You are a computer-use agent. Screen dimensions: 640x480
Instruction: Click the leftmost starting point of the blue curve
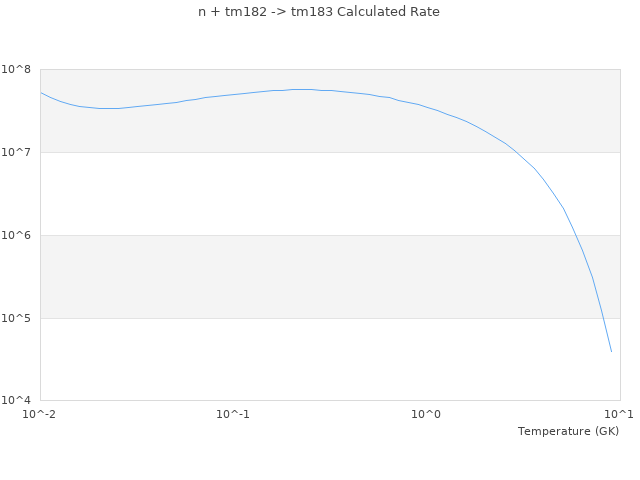click(x=41, y=92)
